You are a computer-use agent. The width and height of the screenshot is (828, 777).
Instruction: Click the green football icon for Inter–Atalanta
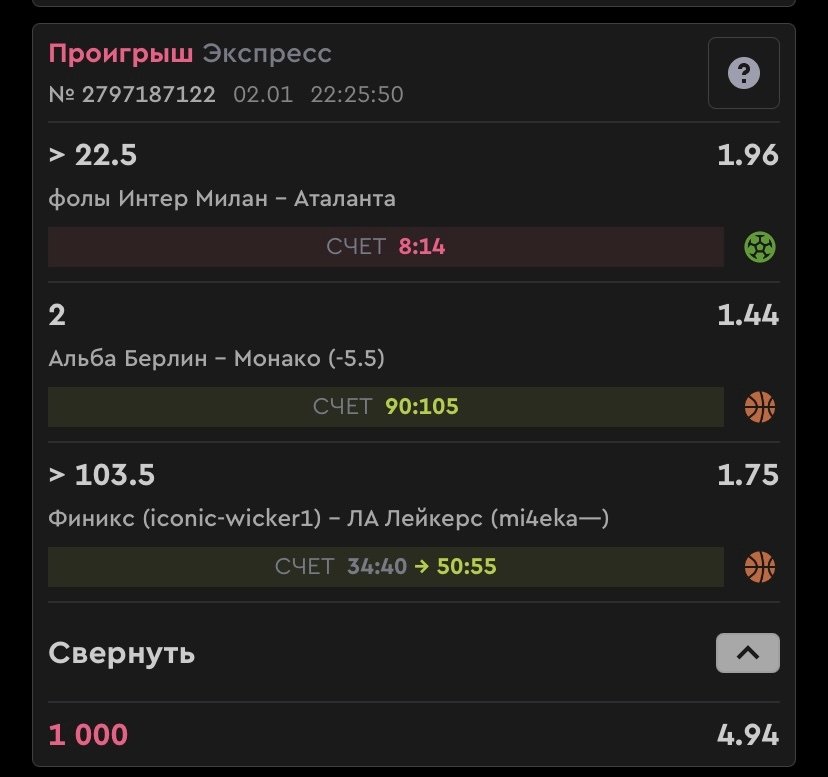click(760, 247)
